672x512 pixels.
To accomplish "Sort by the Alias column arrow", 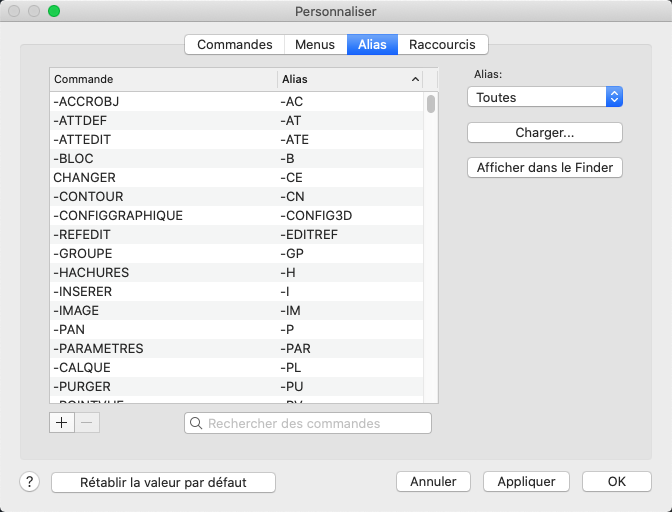I will (415, 79).
